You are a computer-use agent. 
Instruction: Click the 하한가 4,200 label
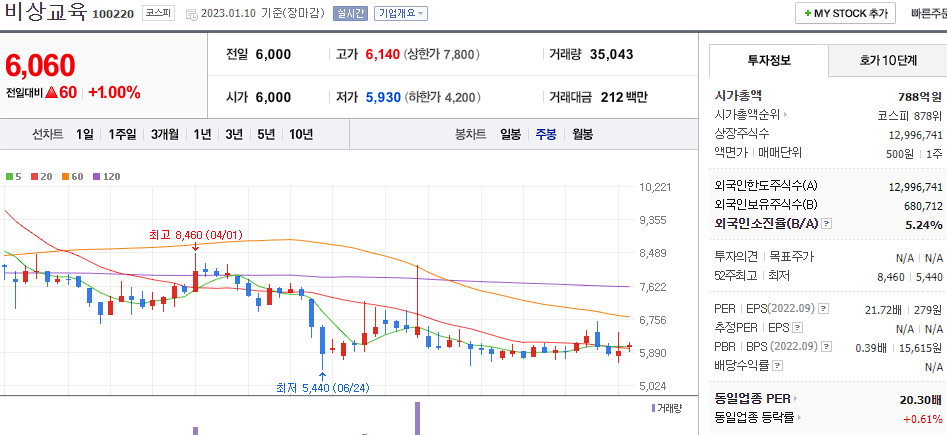tap(443, 97)
